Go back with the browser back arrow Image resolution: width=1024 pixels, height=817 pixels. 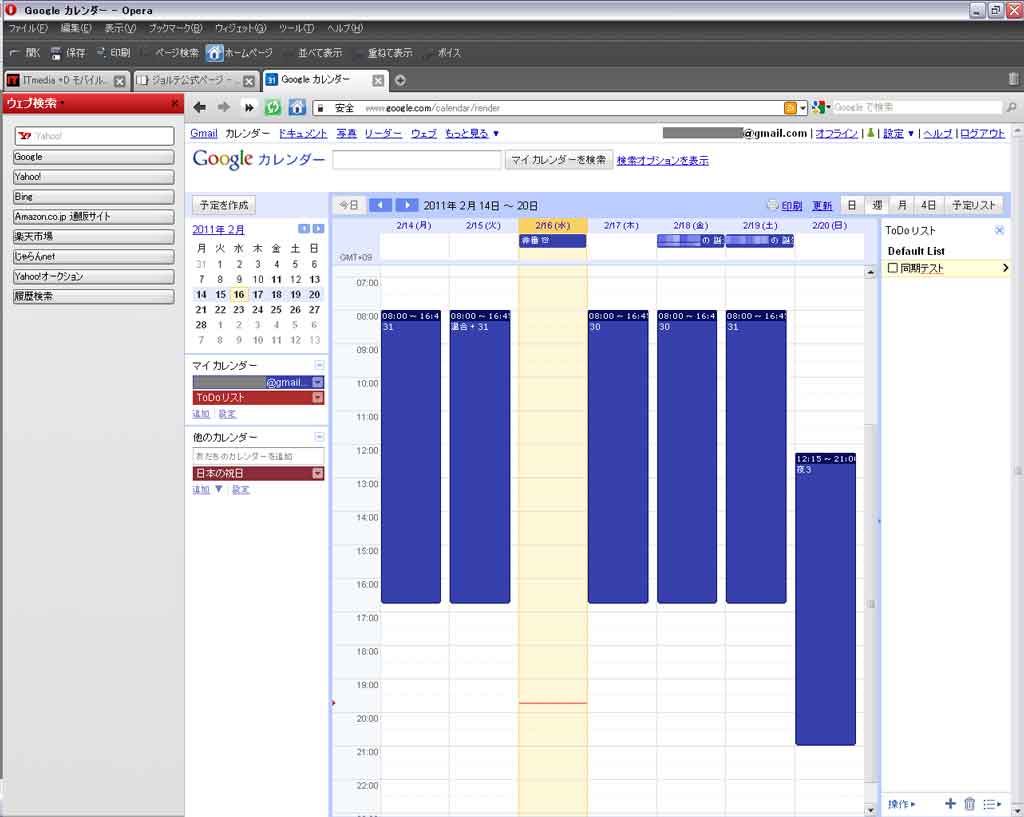click(x=200, y=107)
